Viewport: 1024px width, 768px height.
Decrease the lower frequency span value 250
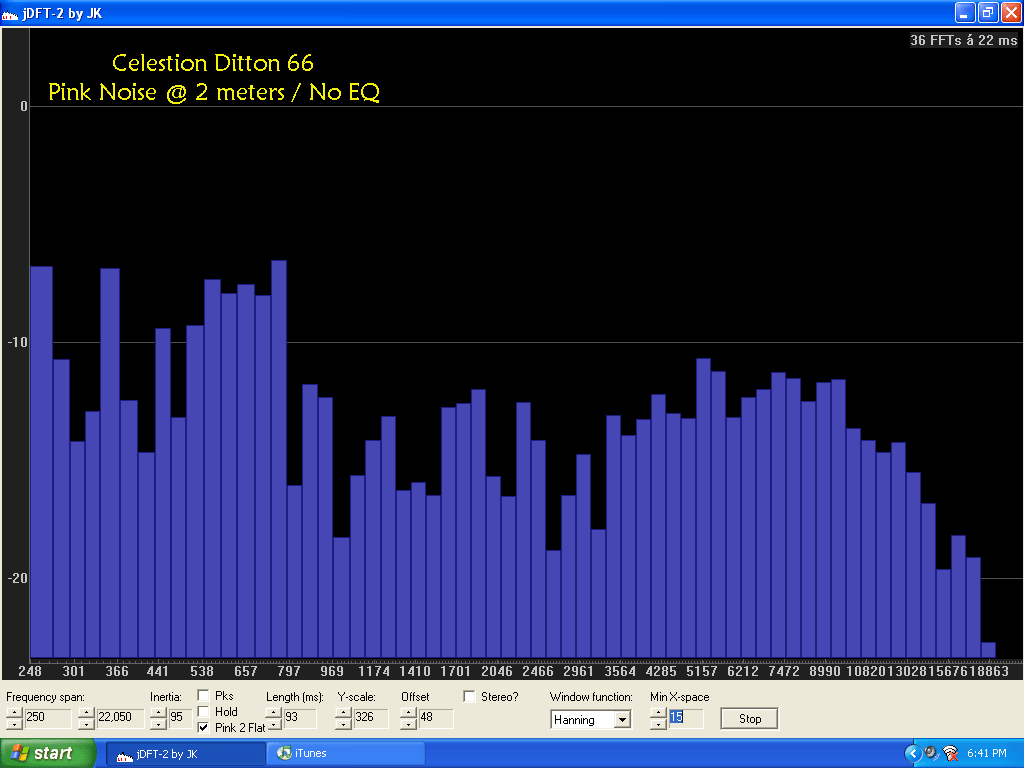pos(14,724)
